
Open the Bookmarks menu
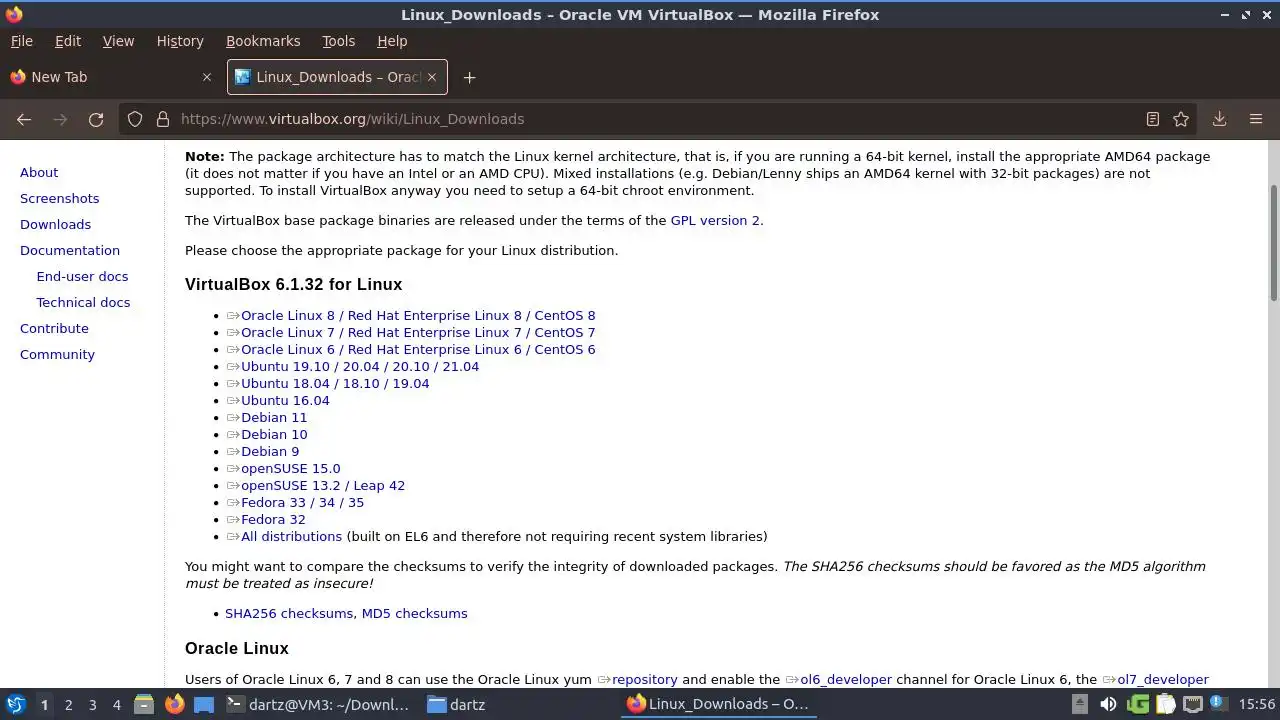[263, 41]
